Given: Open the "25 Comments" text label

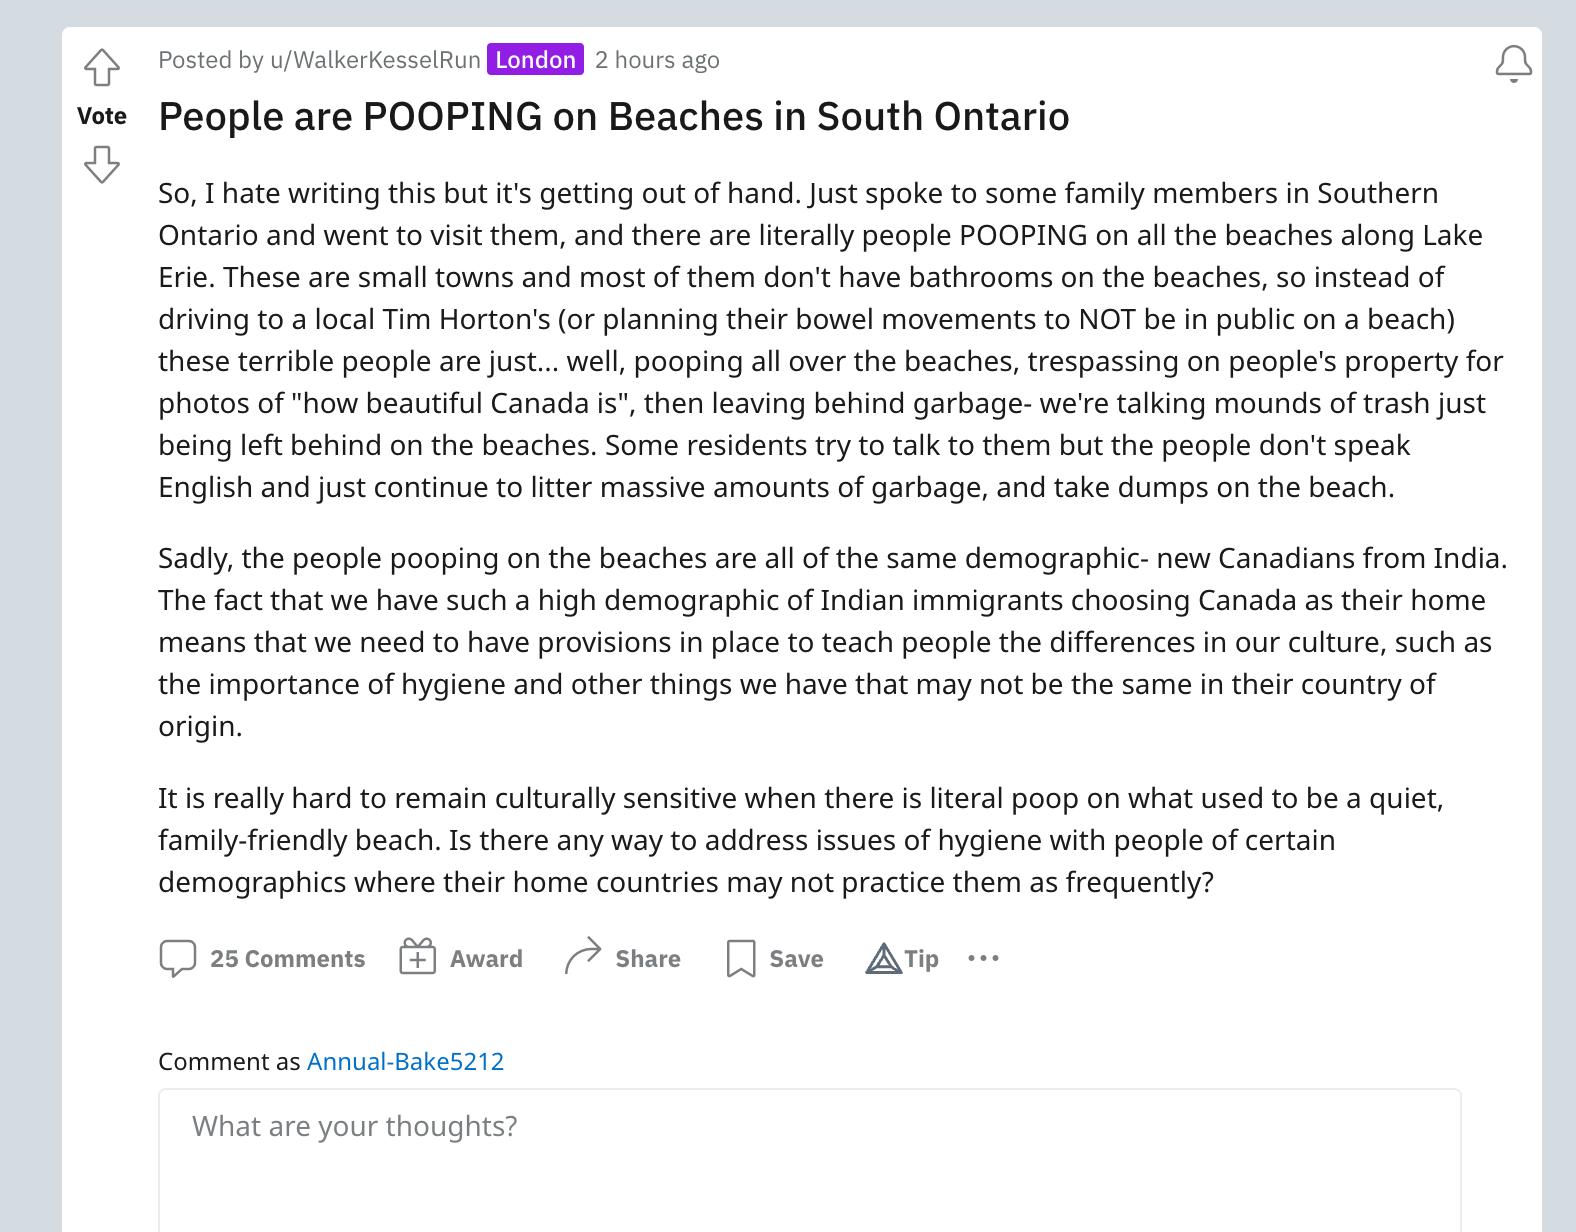Looking at the screenshot, I should (x=287, y=959).
